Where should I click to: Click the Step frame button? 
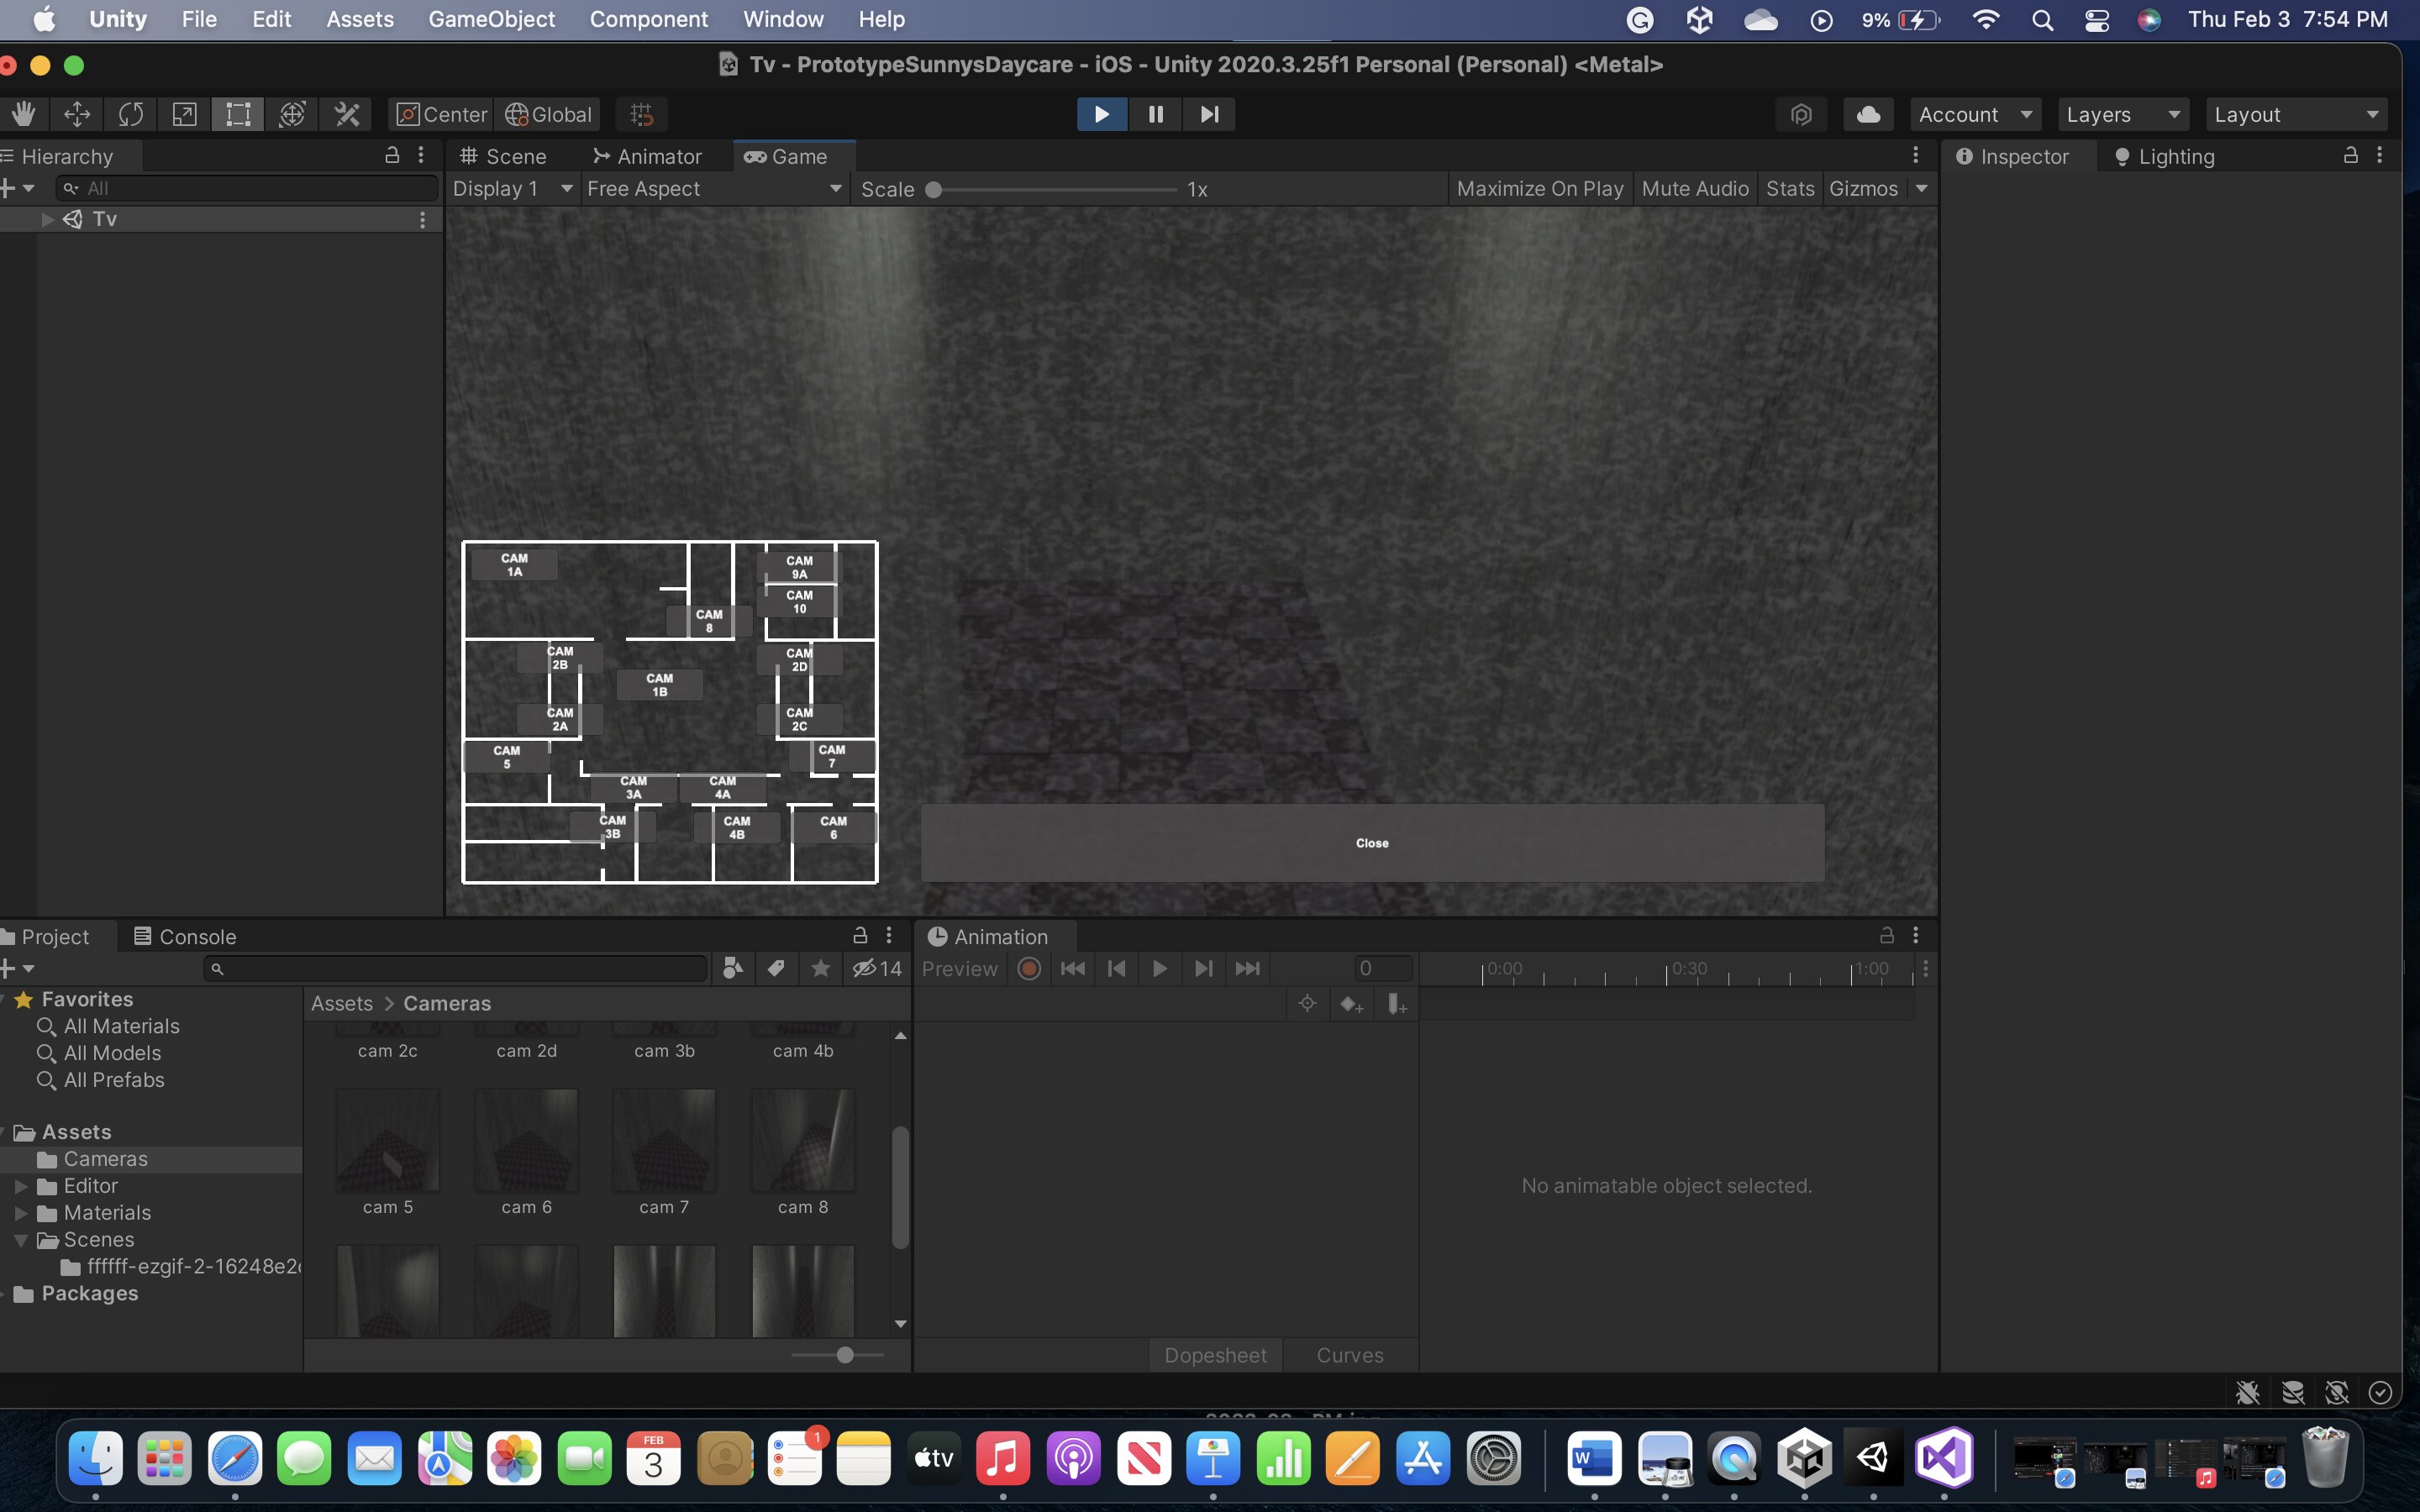click(1209, 114)
